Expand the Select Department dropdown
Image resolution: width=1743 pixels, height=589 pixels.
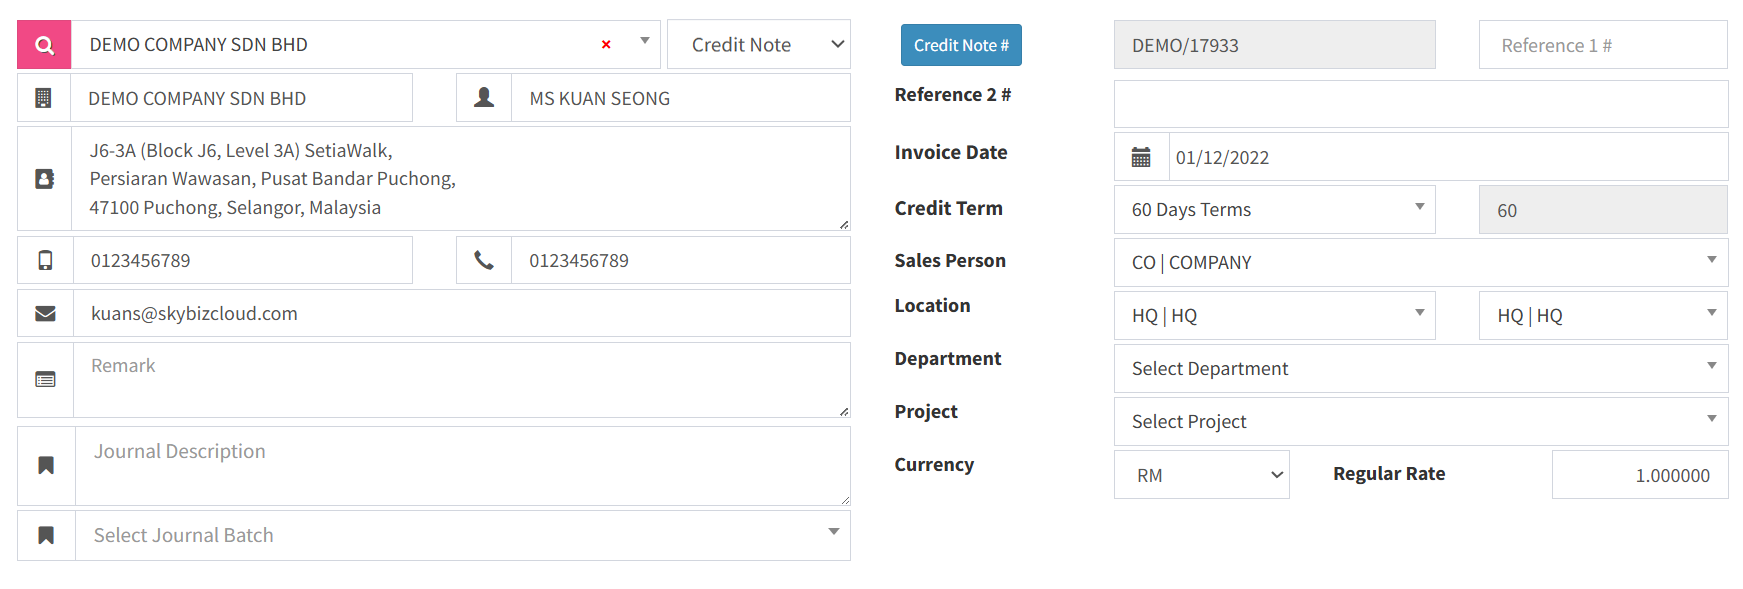coord(1420,369)
